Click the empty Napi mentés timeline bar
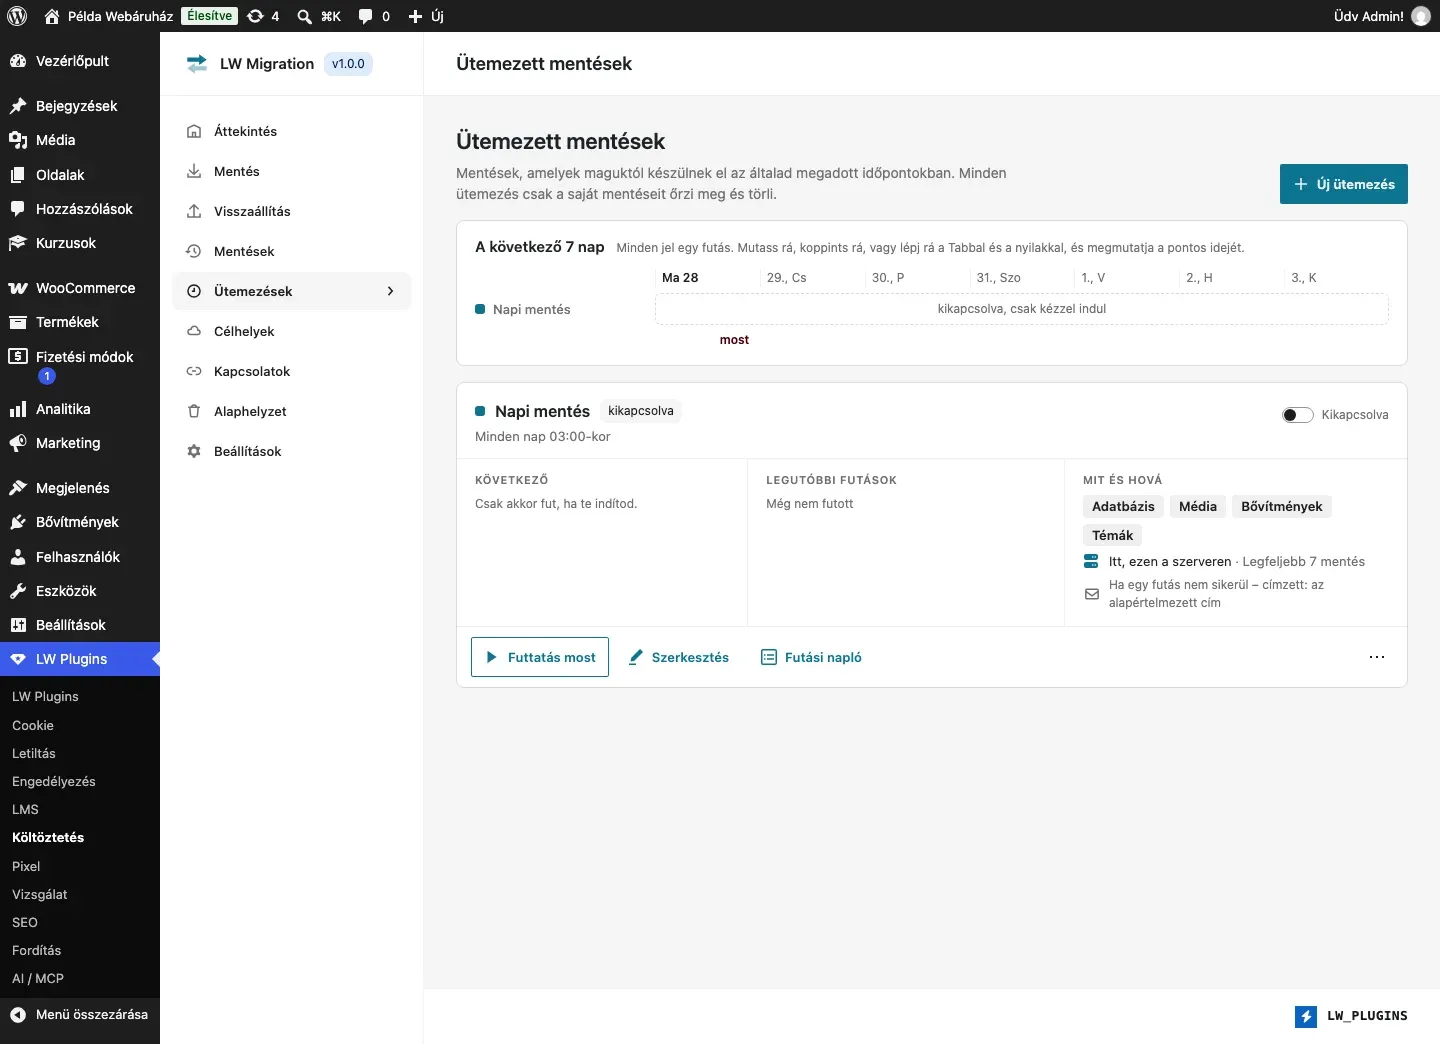Viewport: 1440px width, 1044px height. 1022,309
